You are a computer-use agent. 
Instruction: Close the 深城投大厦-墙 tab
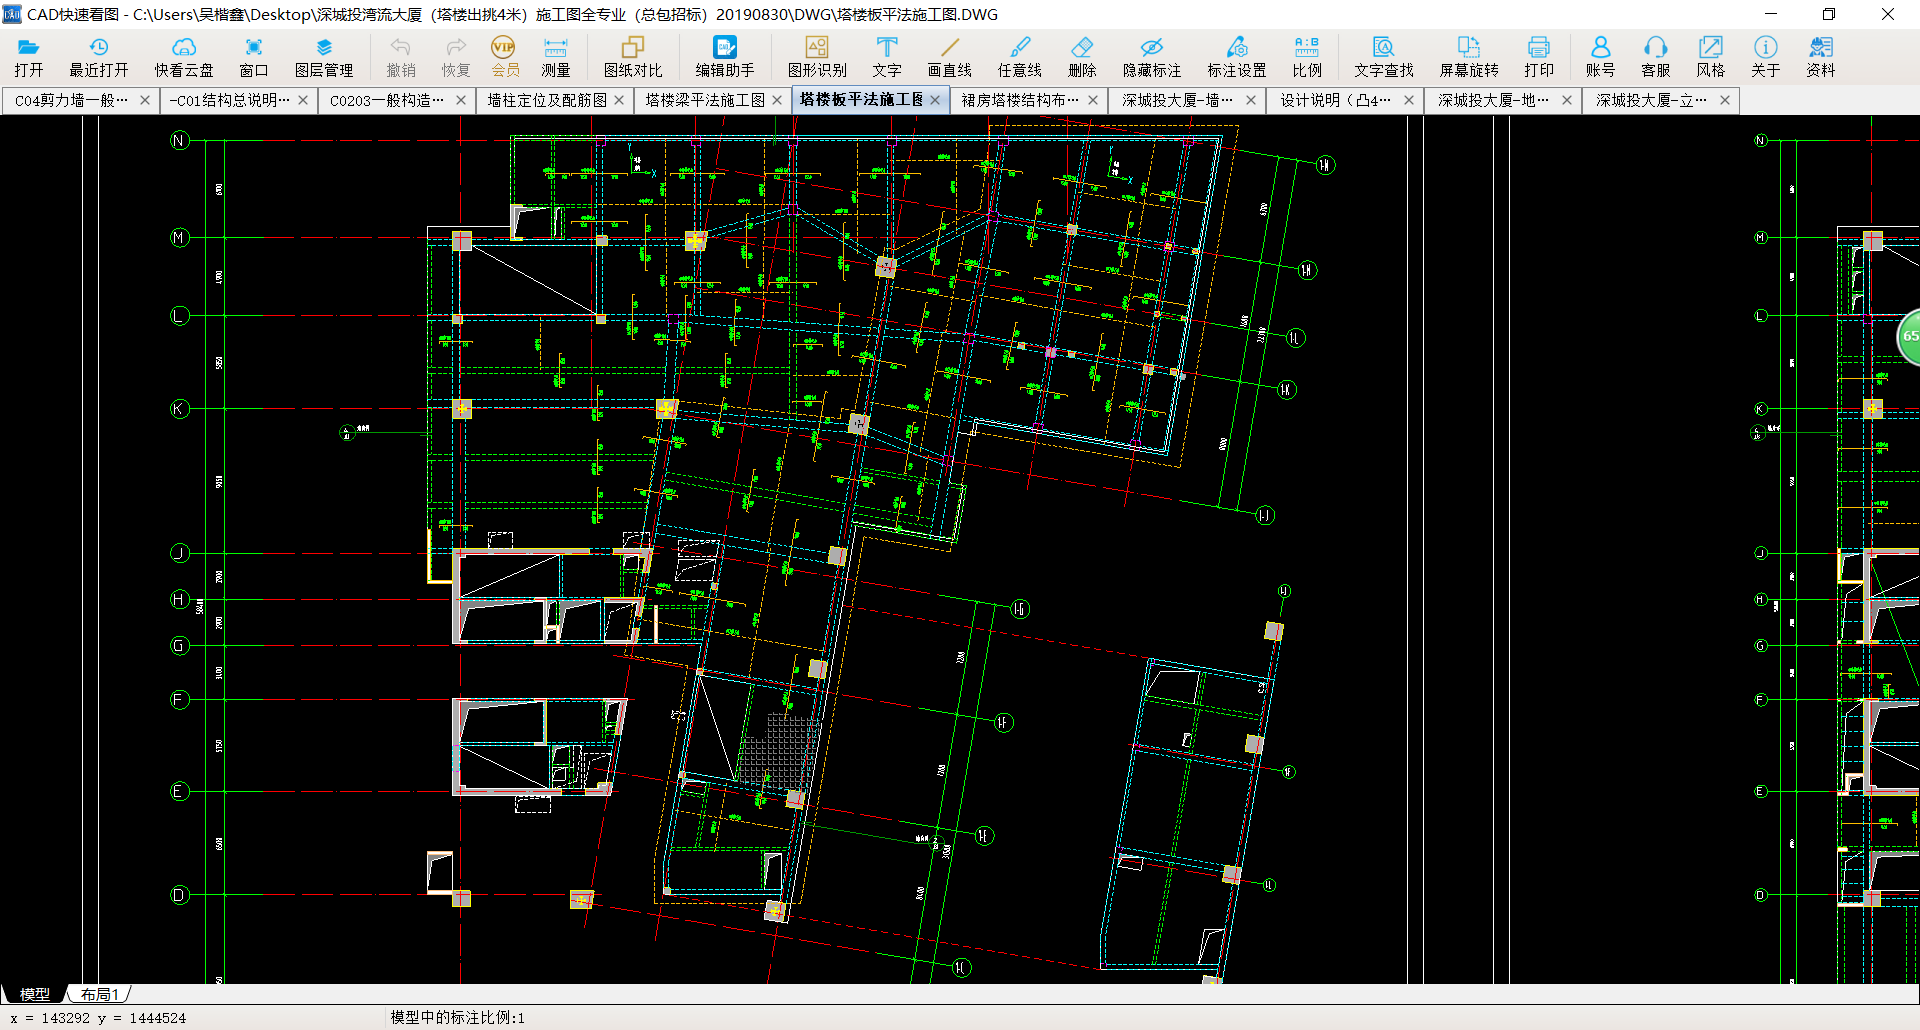pyautogui.click(x=1251, y=100)
